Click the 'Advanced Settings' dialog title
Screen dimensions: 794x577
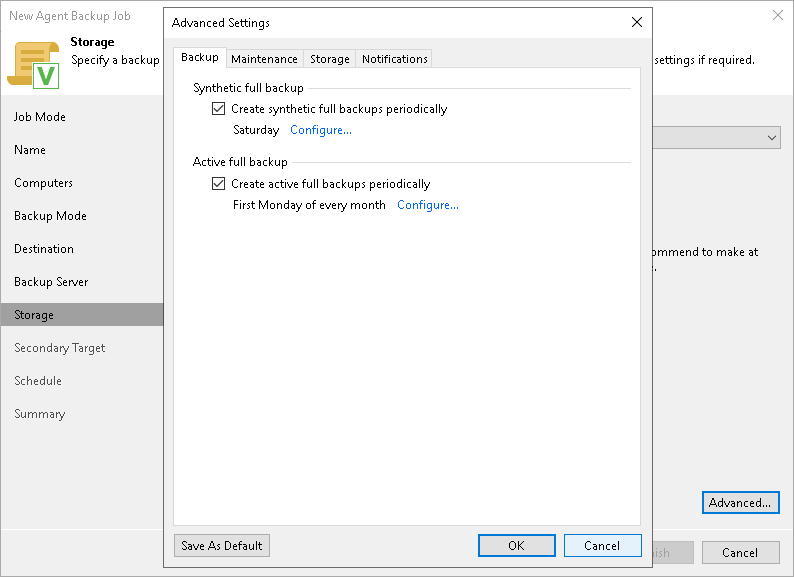(x=221, y=23)
